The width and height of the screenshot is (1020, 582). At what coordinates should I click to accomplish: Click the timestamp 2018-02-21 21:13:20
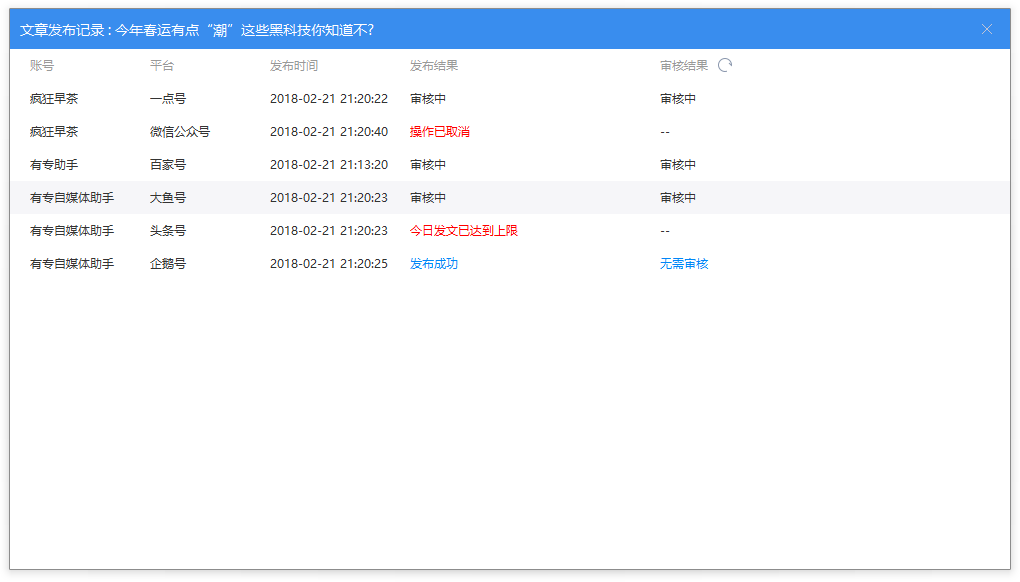pos(329,165)
